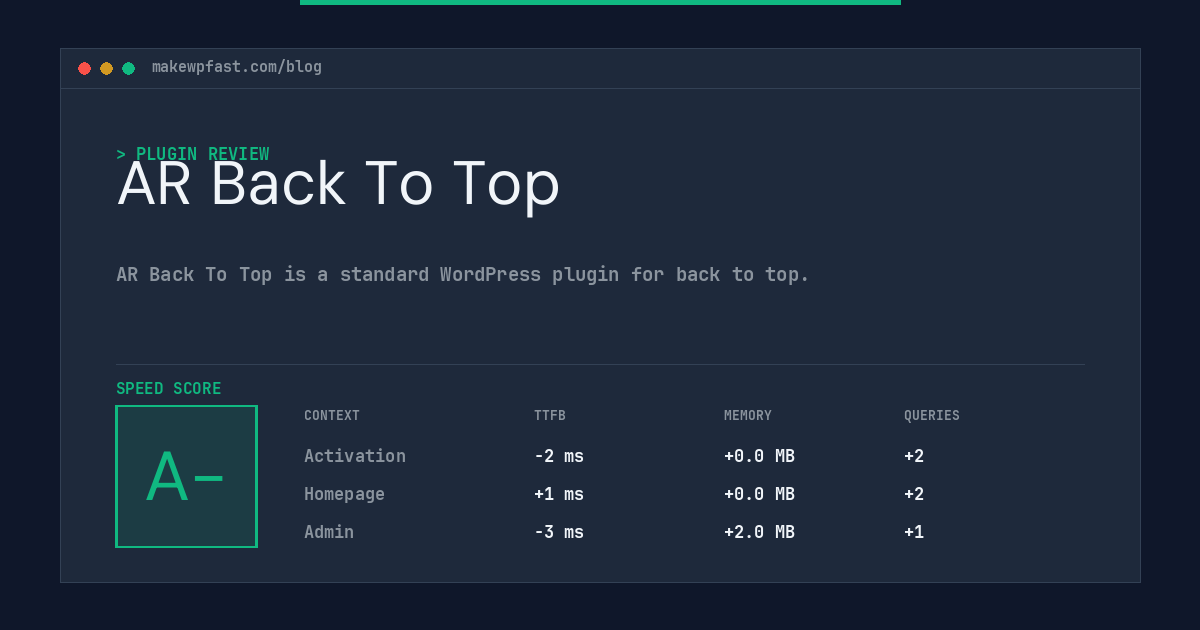The height and width of the screenshot is (630, 1200).
Task: Click the green window dot
Action: pyautogui.click(x=128, y=68)
